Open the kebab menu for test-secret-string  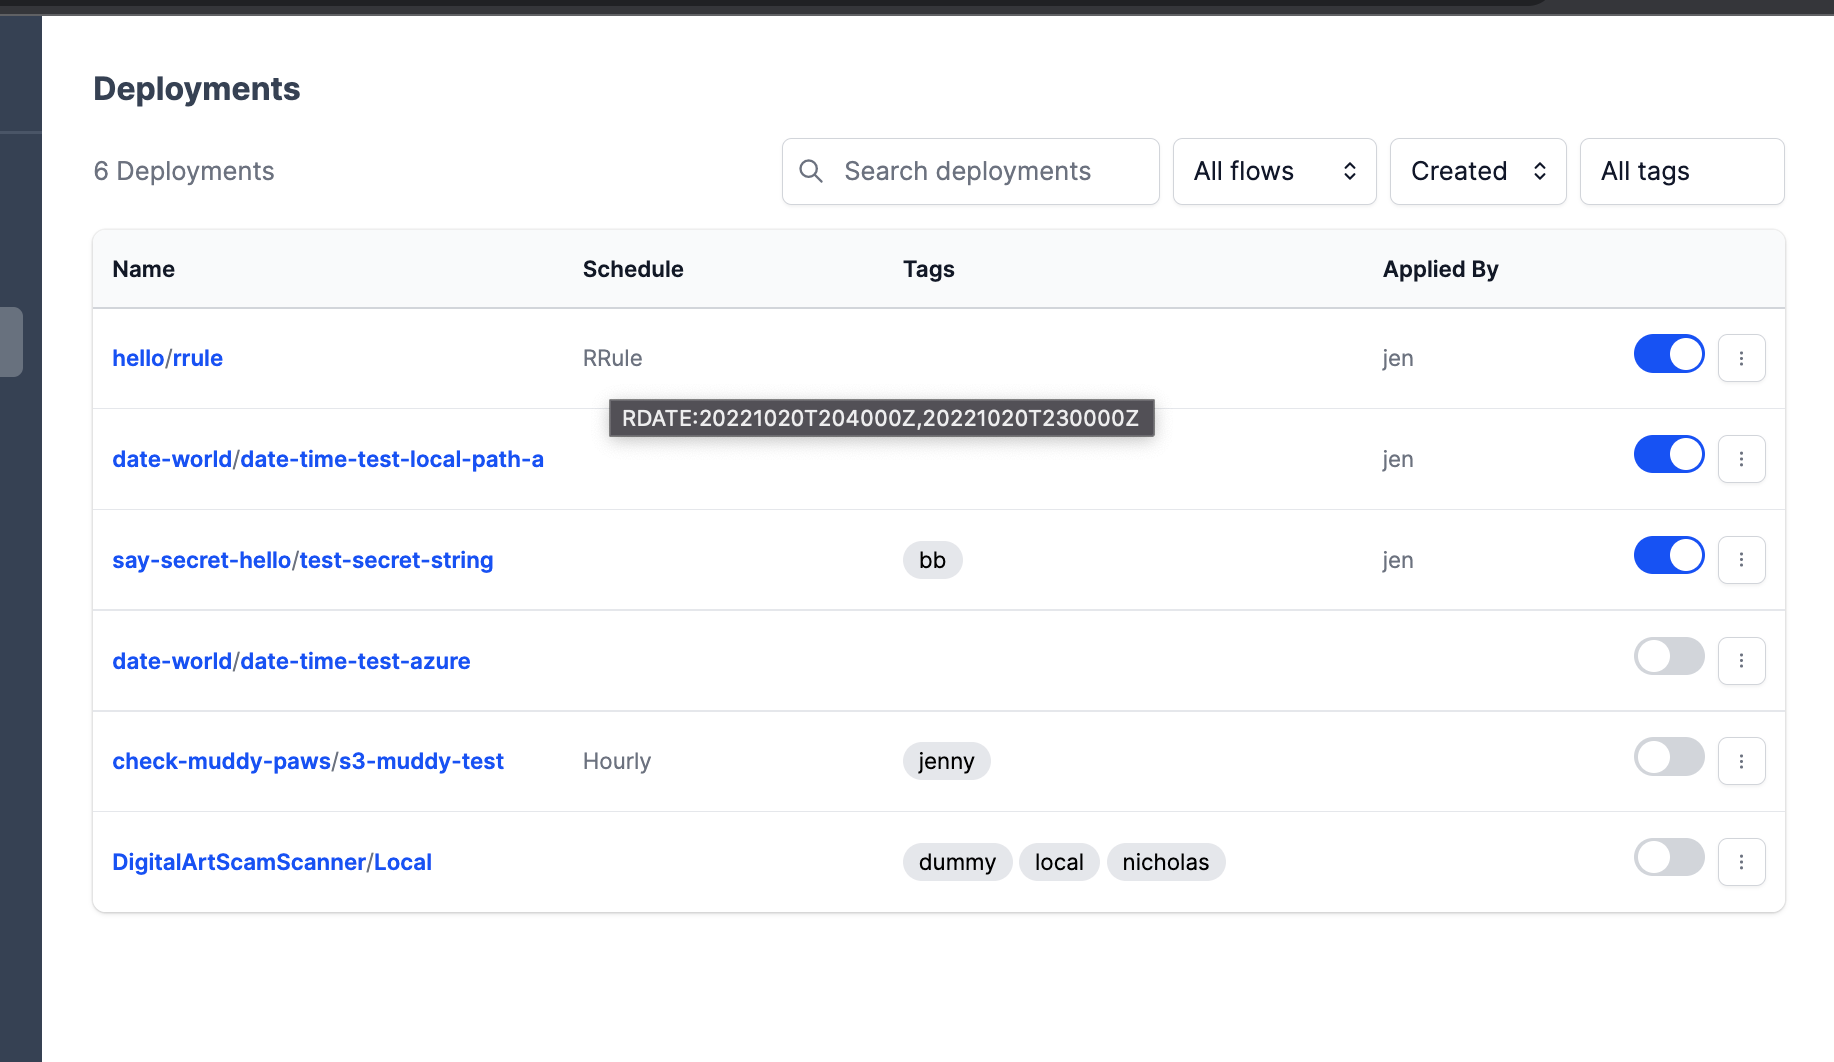point(1742,560)
